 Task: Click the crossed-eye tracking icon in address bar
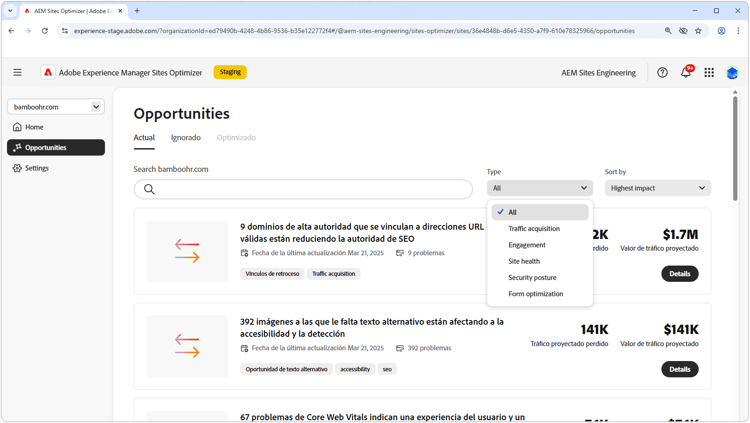point(683,31)
